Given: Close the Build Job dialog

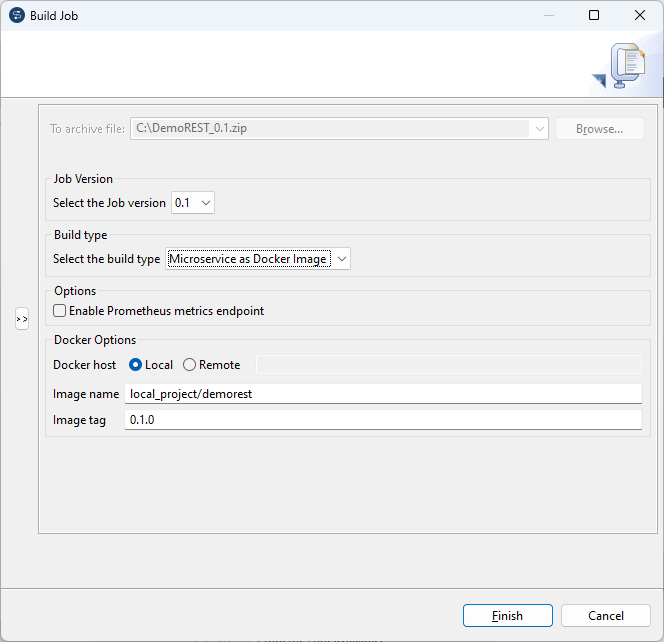Looking at the screenshot, I should click(x=640, y=15).
